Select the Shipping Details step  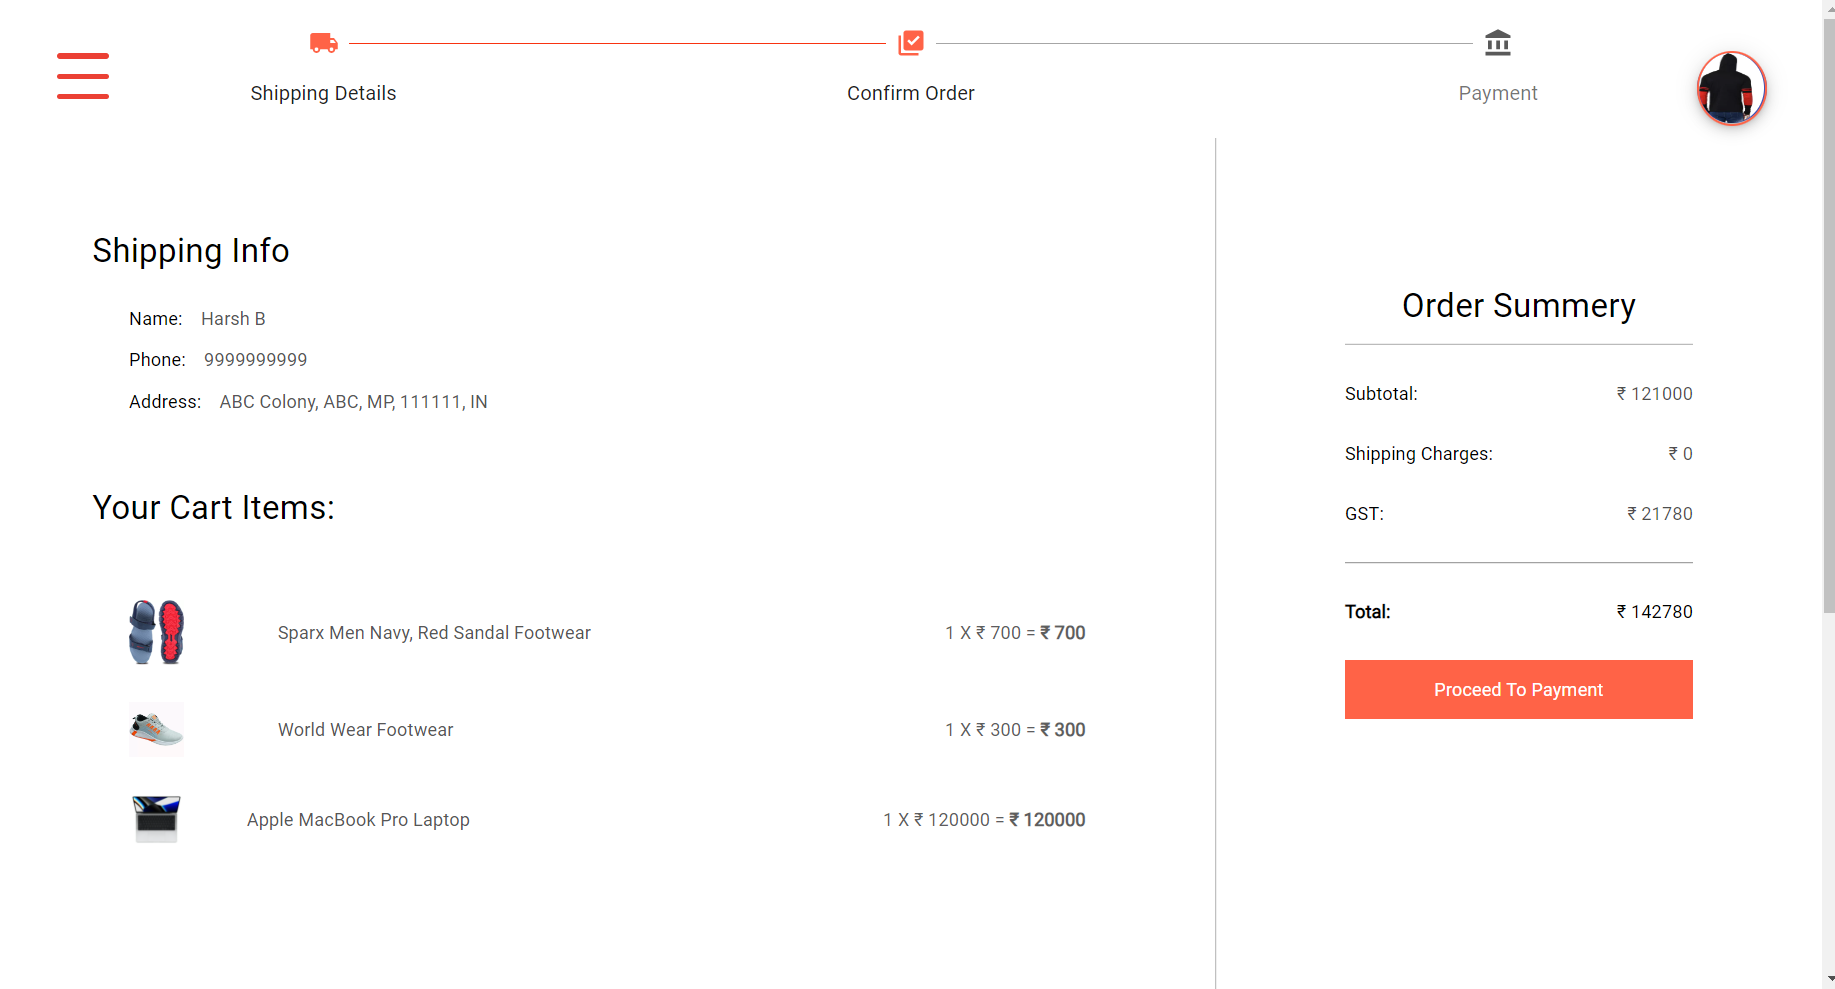323,93
